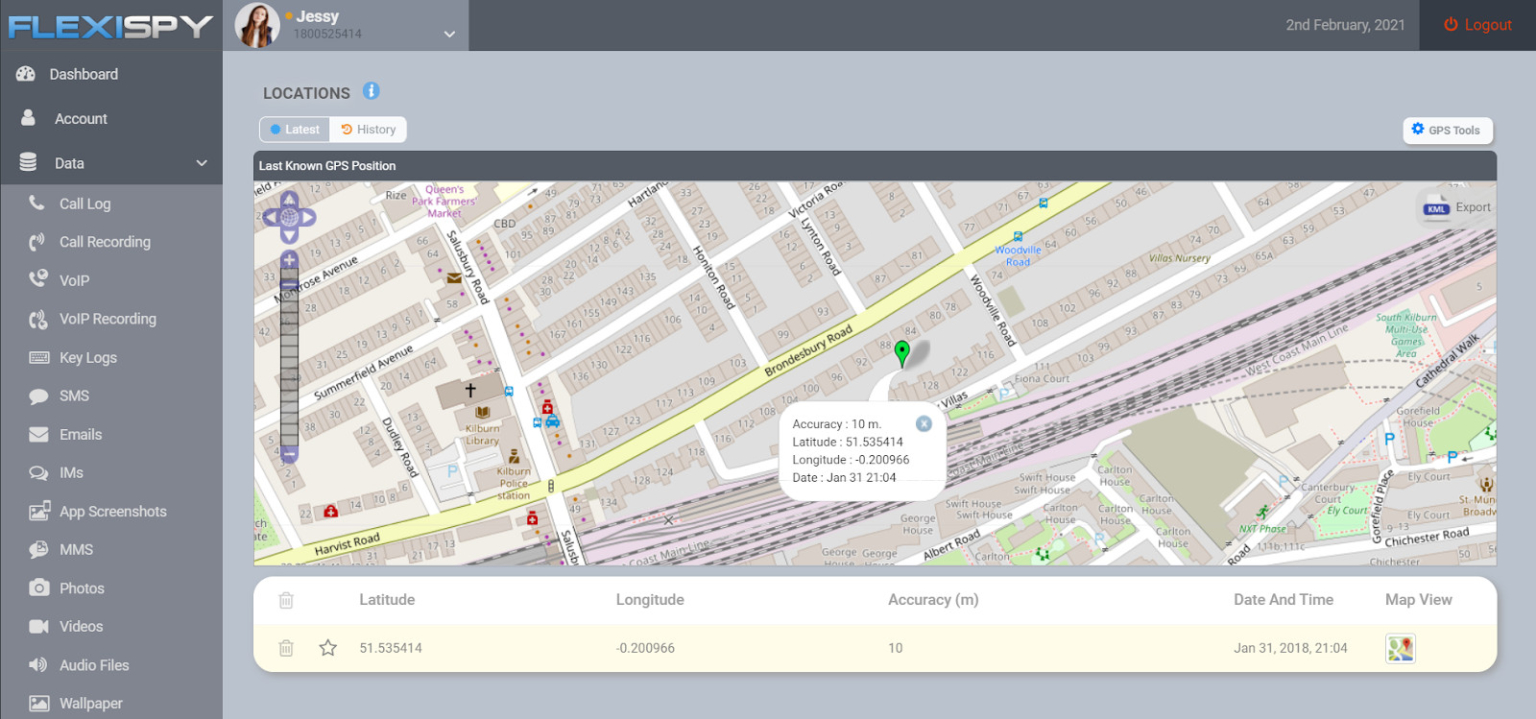
Task: Click the Locations info icon
Action: pos(371,91)
